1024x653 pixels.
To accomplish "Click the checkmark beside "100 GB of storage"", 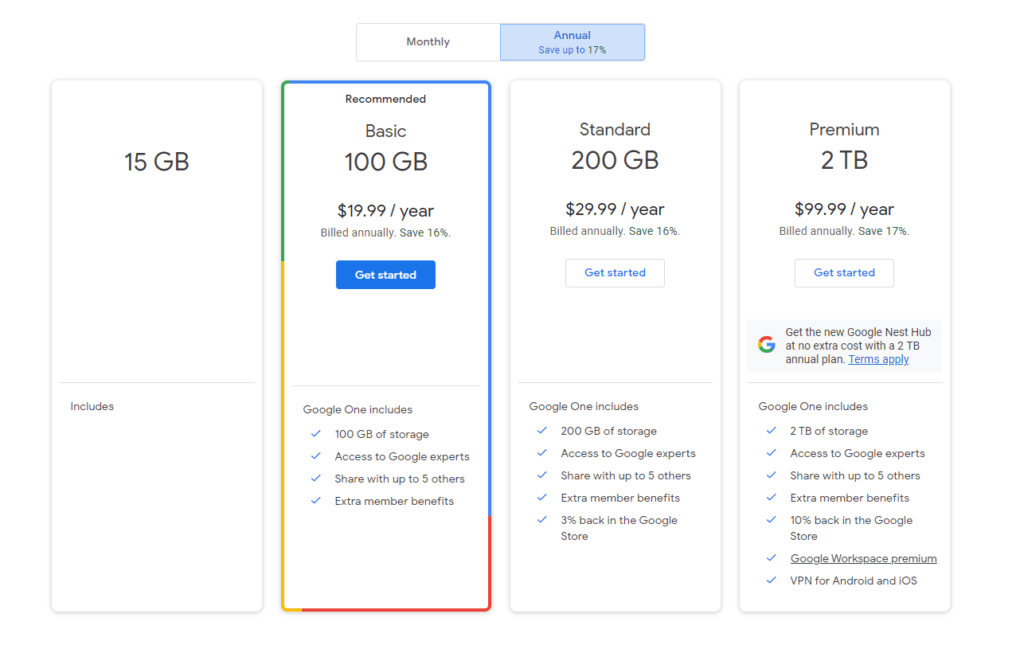I will (316, 434).
